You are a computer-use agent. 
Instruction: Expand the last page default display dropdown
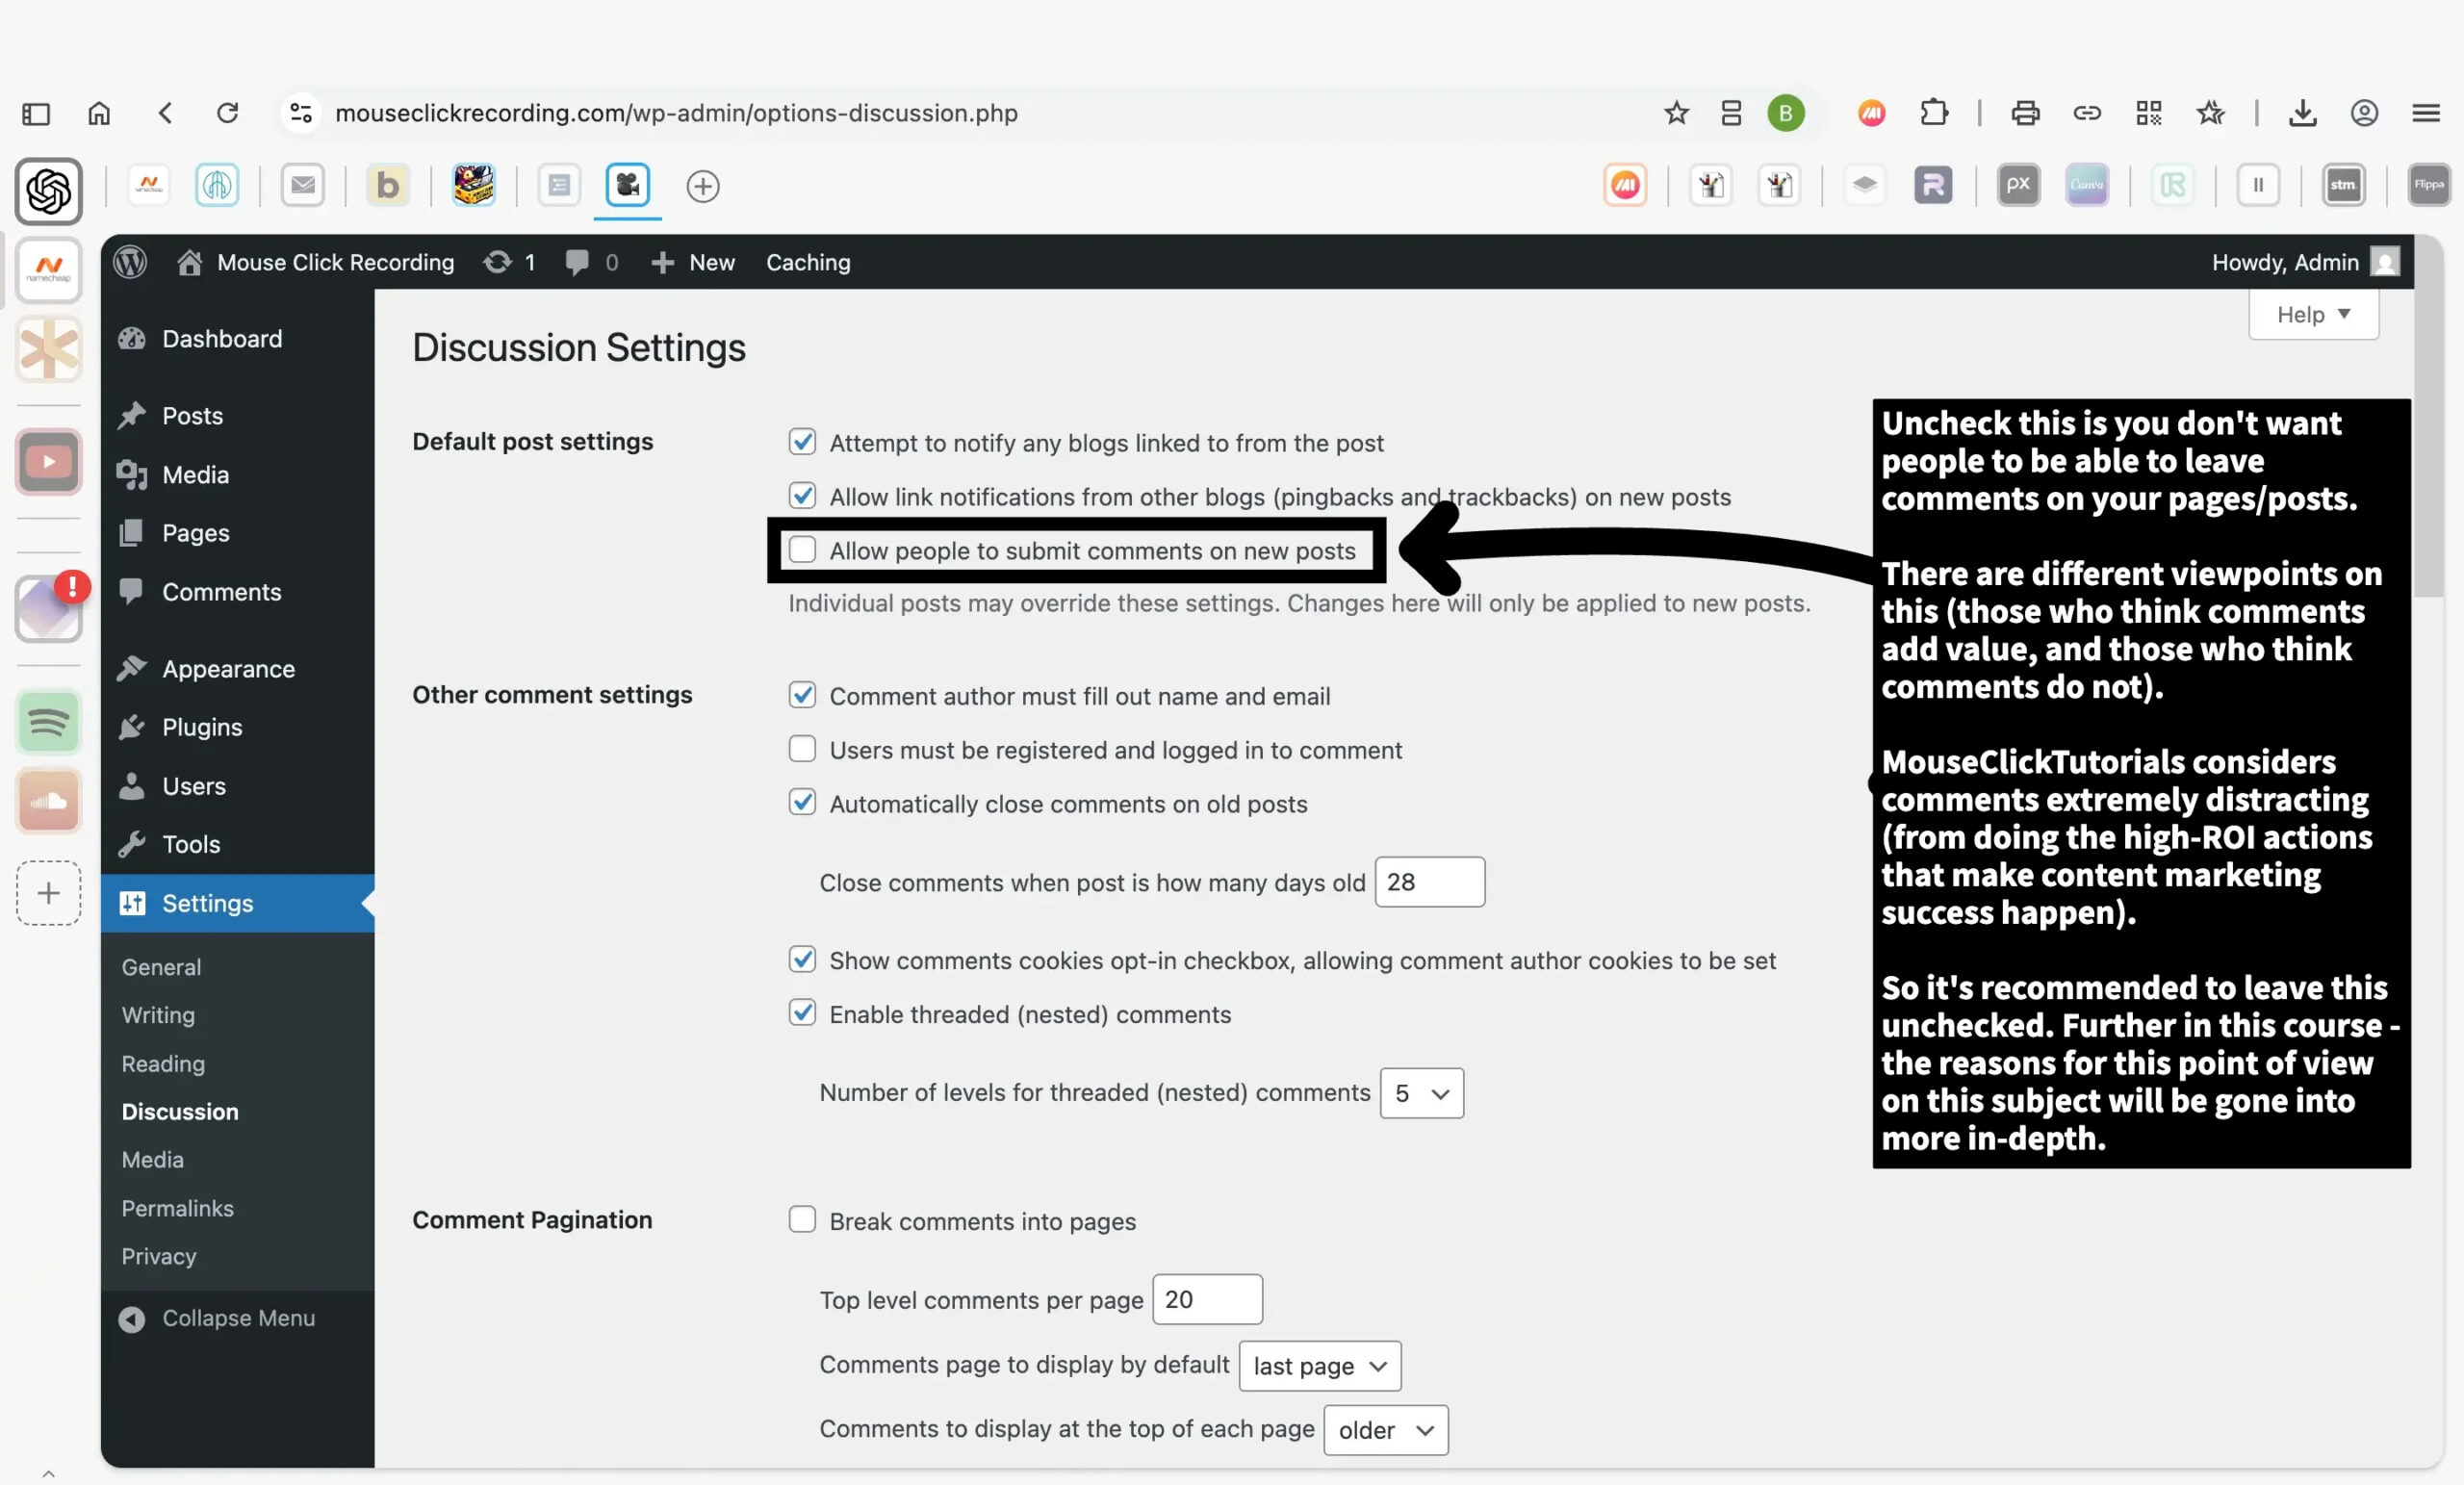pos(1319,1366)
